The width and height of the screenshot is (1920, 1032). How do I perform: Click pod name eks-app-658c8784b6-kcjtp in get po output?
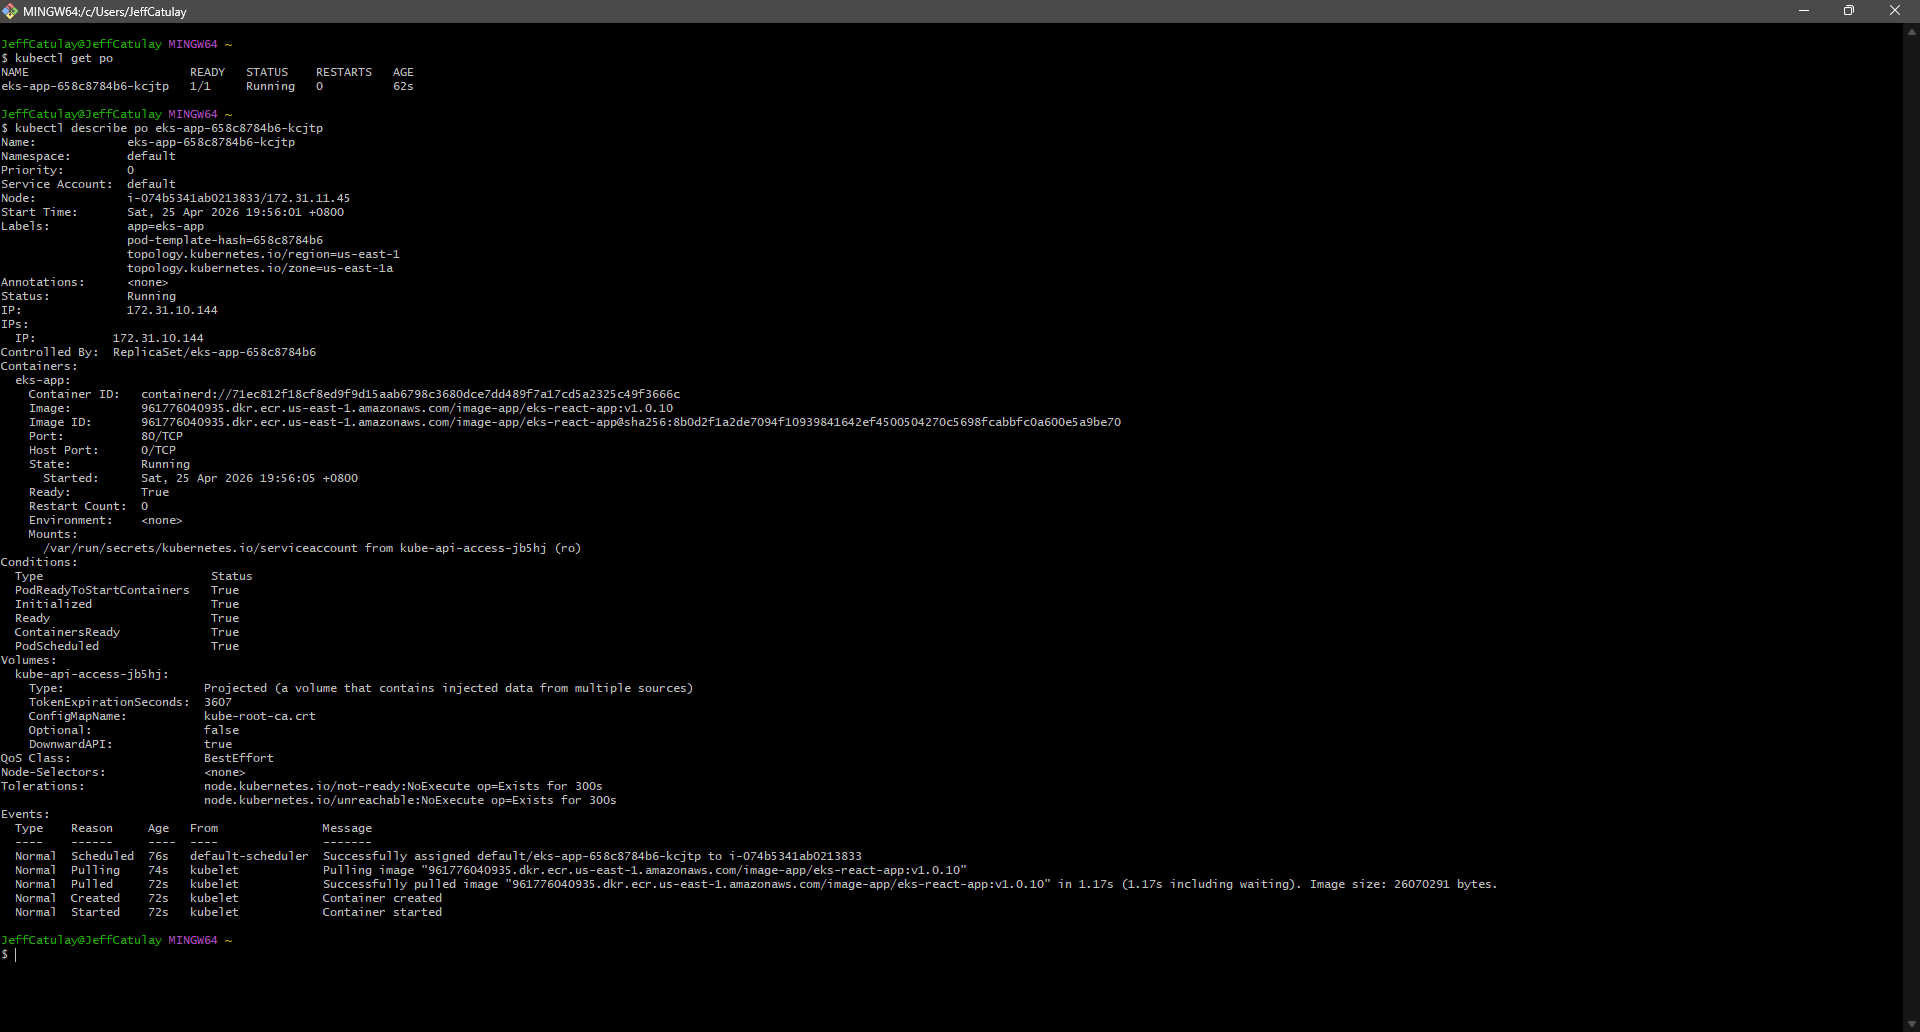[85, 86]
